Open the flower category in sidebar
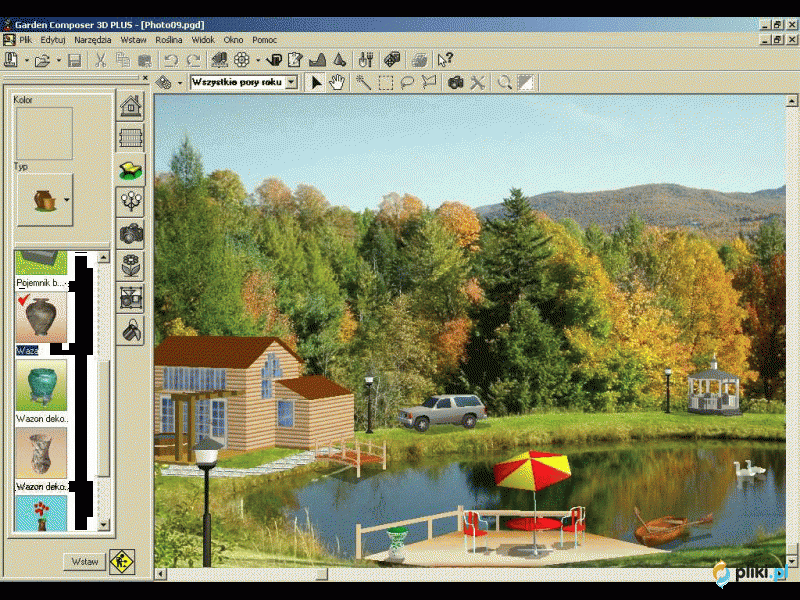The width and height of the screenshot is (800, 600). coord(131,265)
